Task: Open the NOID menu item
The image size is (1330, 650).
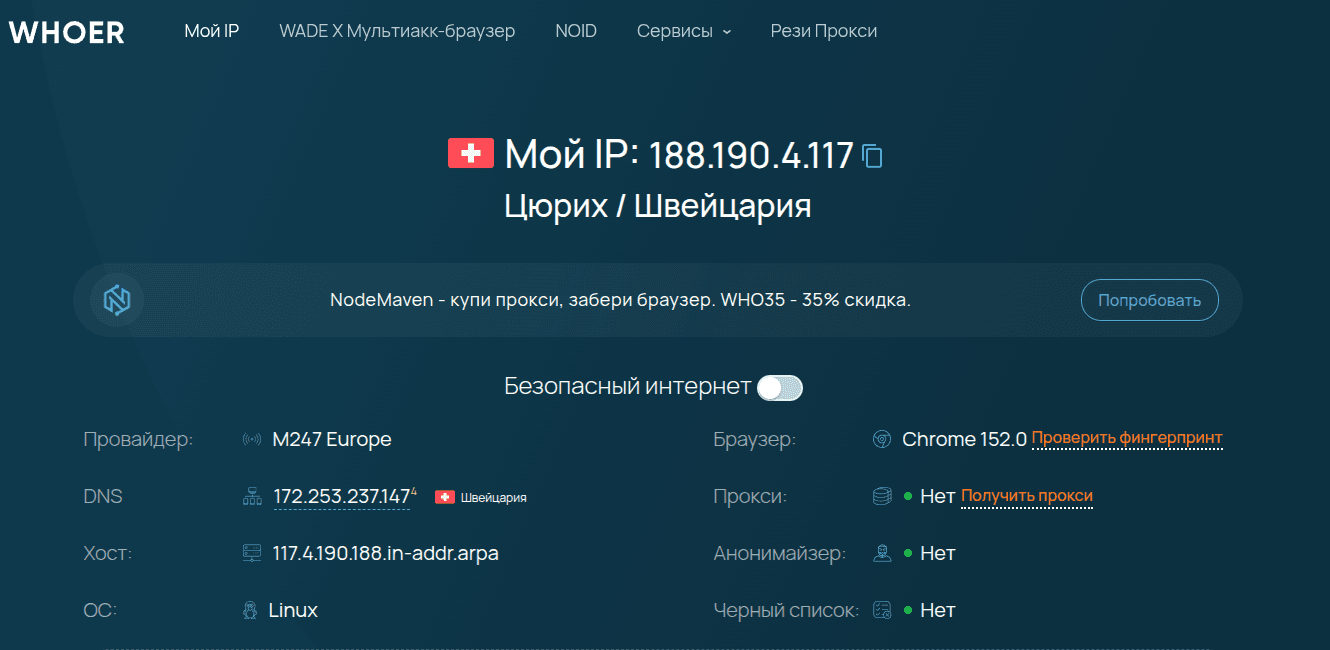Action: (576, 31)
